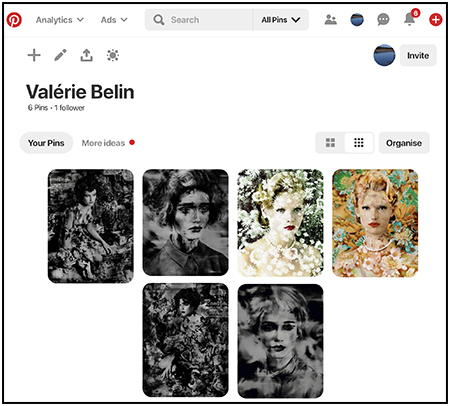The height and width of the screenshot is (406, 450).
Task: Open the Pinterest home logo
Action: coord(14,20)
